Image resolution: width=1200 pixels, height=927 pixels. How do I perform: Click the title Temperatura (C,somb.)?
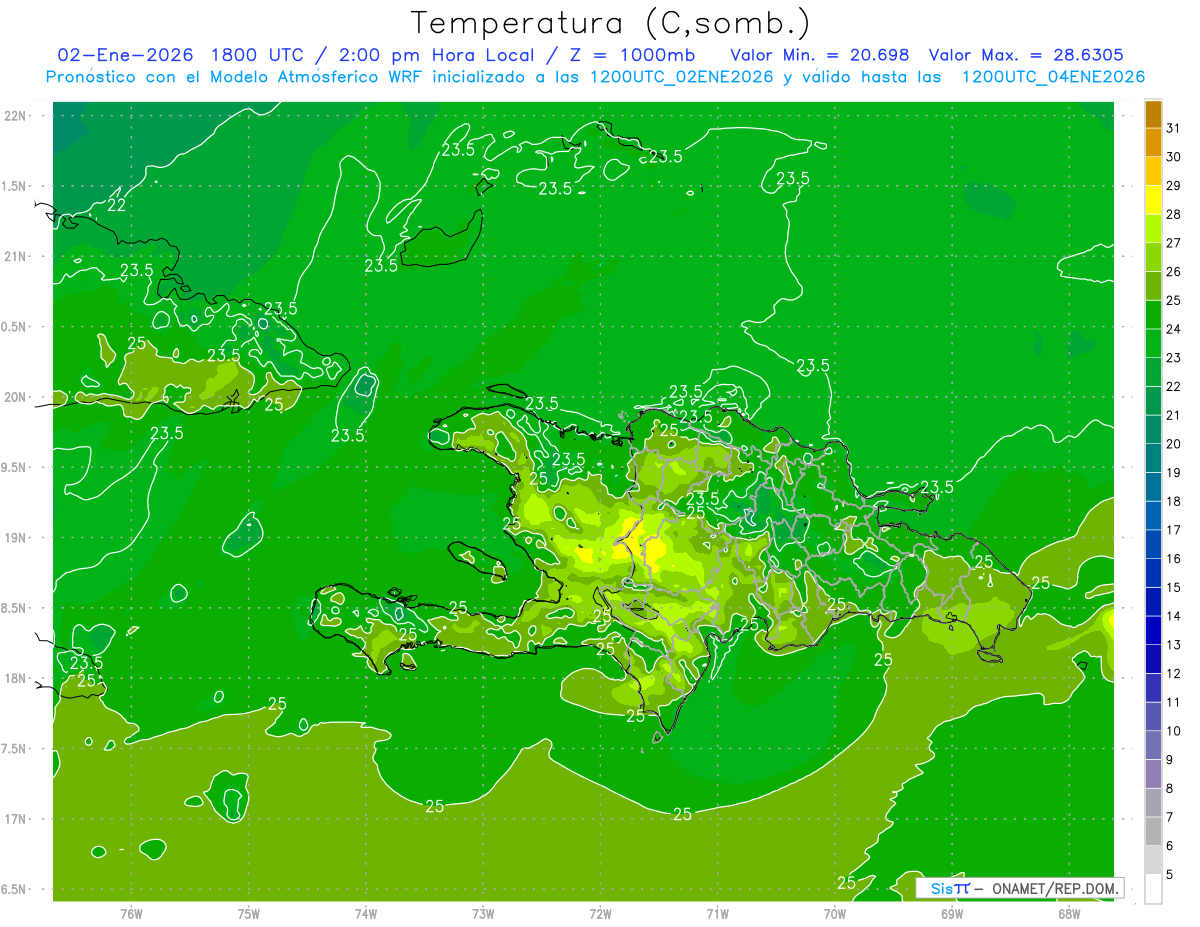611,23
